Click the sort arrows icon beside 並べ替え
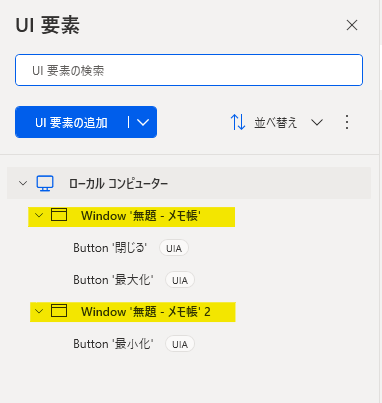This screenshot has width=382, height=403. tap(238, 122)
